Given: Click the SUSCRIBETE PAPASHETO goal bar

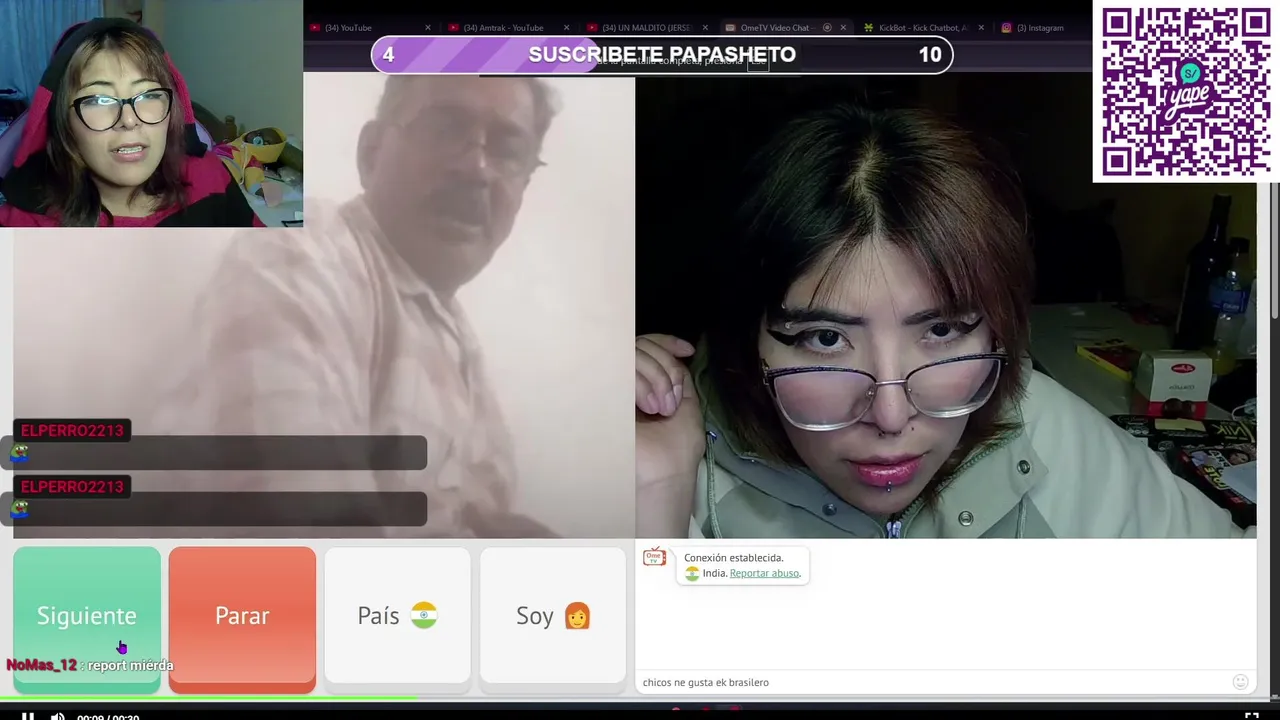Looking at the screenshot, I should click(662, 55).
